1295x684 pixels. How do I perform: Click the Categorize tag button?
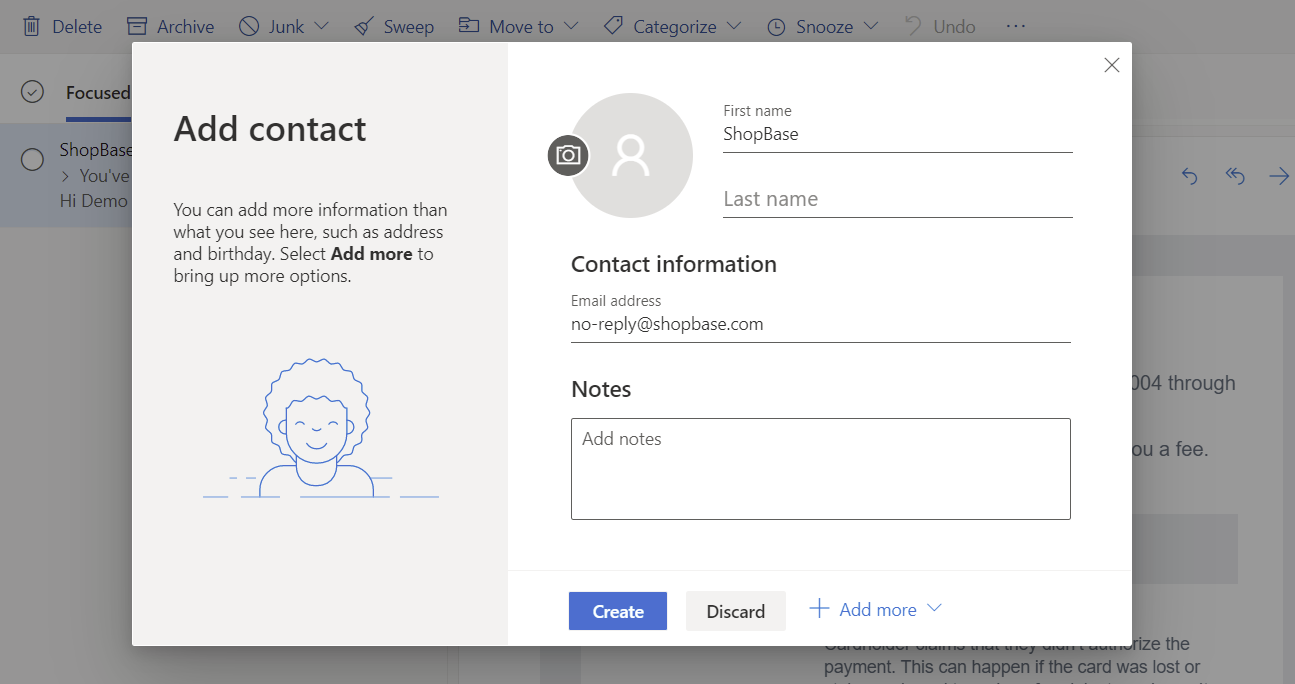pos(661,26)
